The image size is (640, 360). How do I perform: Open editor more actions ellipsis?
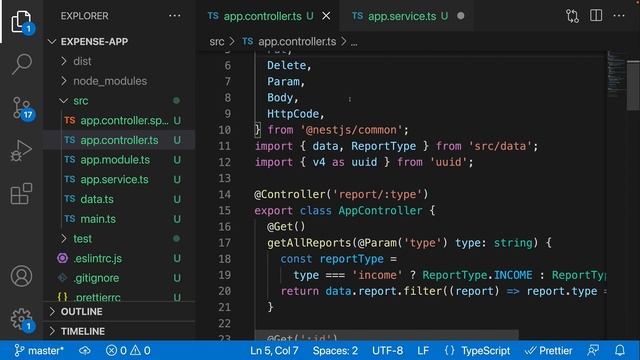[x=619, y=16]
